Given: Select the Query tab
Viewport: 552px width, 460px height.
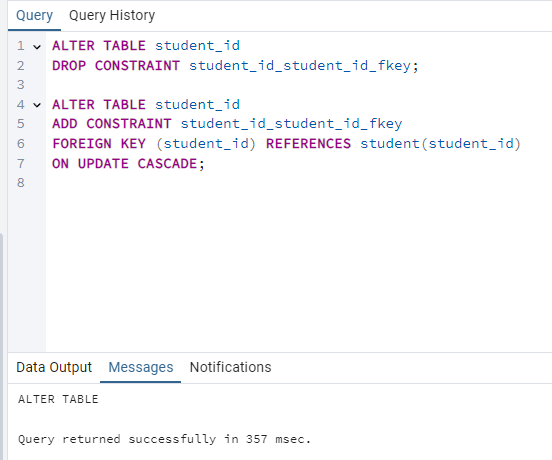Looking at the screenshot, I should pos(34,15).
